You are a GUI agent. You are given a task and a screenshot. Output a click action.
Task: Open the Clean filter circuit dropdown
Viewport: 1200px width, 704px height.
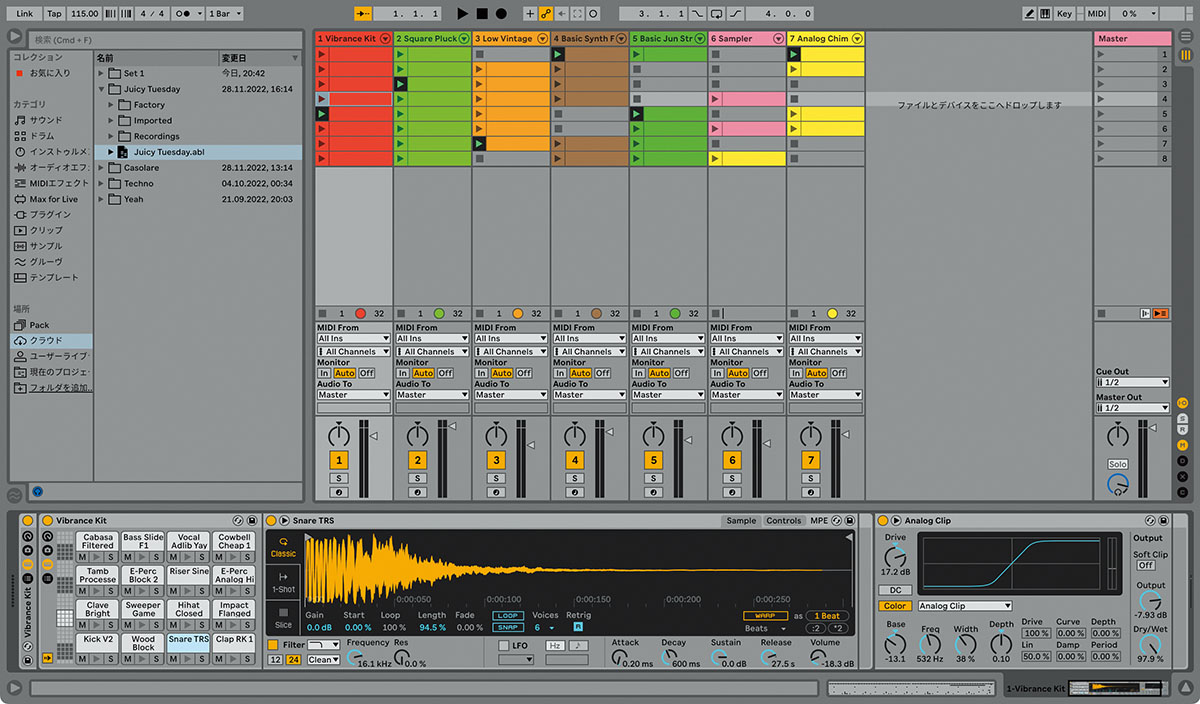pyautogui.click(x=323, y=660)
